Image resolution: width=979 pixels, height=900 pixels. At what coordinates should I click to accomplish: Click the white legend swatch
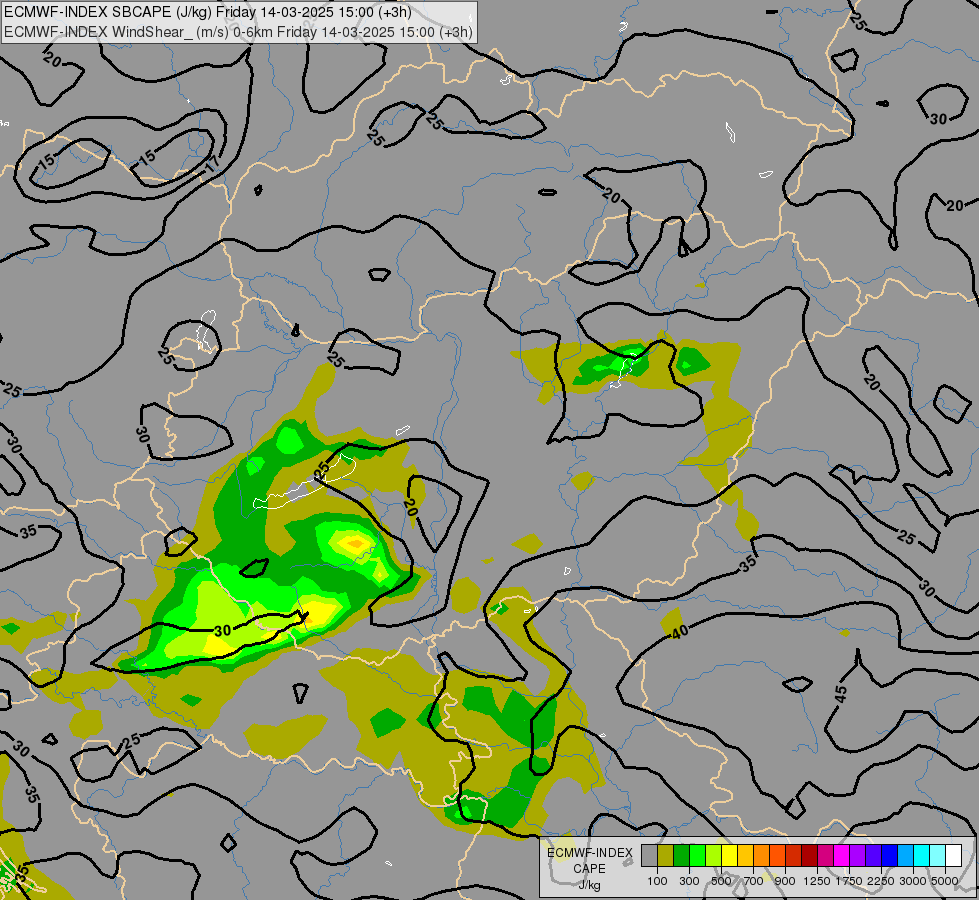tap(954, 856)
